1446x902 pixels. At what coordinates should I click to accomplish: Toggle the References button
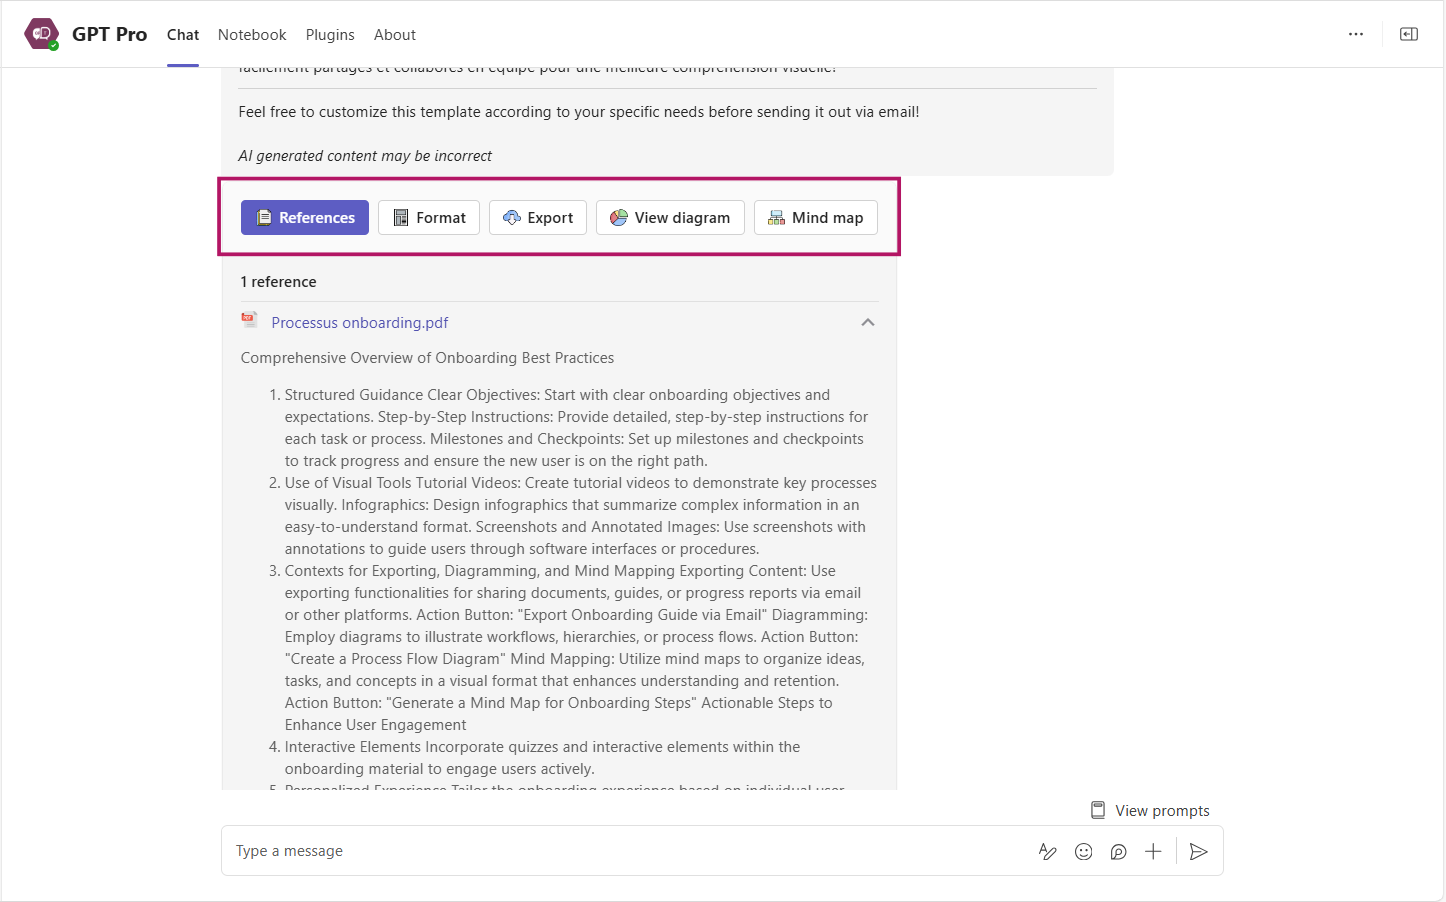tap(305, 218)
